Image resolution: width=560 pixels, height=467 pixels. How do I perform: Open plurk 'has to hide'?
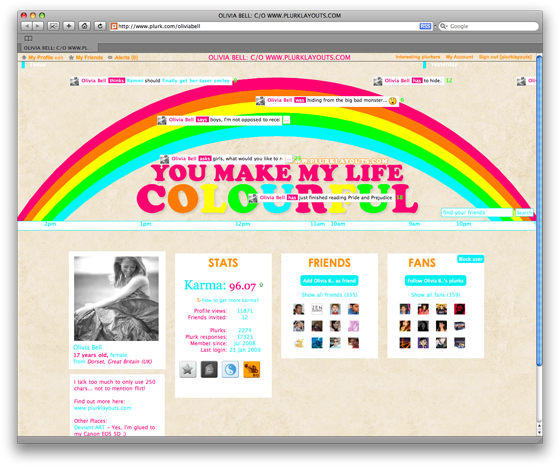tap(408, 81)
